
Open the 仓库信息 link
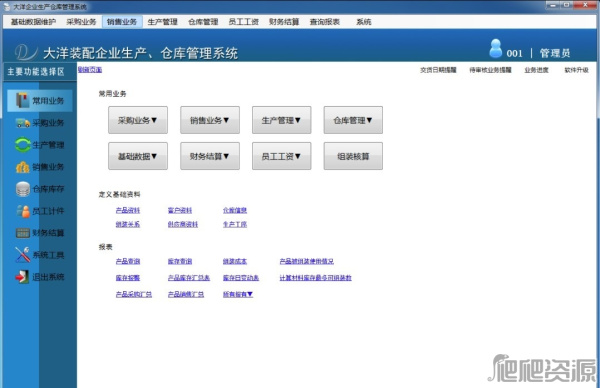coord(235,210)
